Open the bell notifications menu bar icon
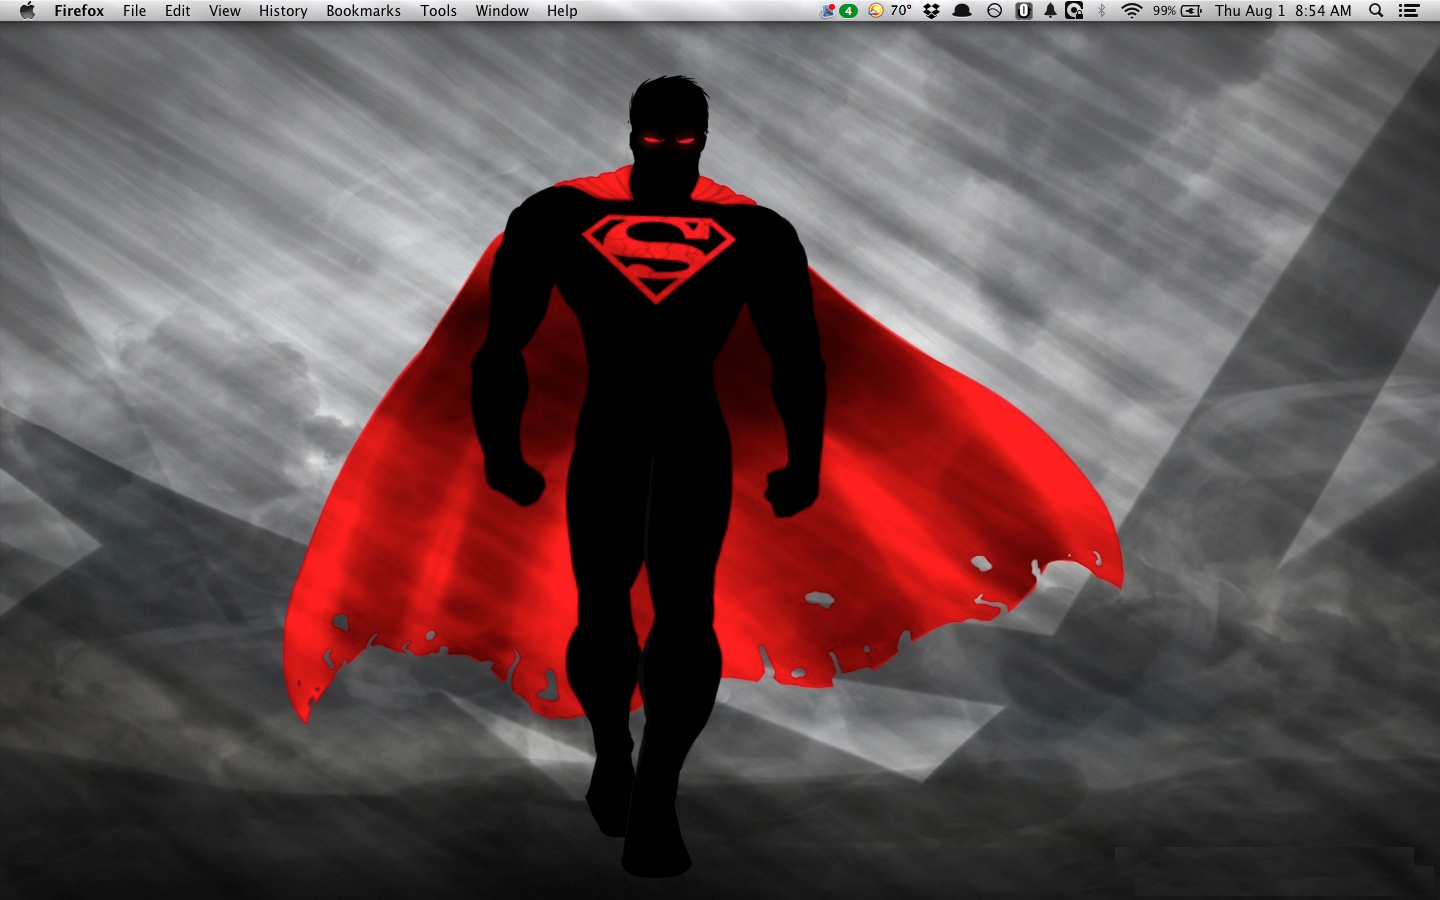The image size is (1440, 900). tap(1050, 11)
